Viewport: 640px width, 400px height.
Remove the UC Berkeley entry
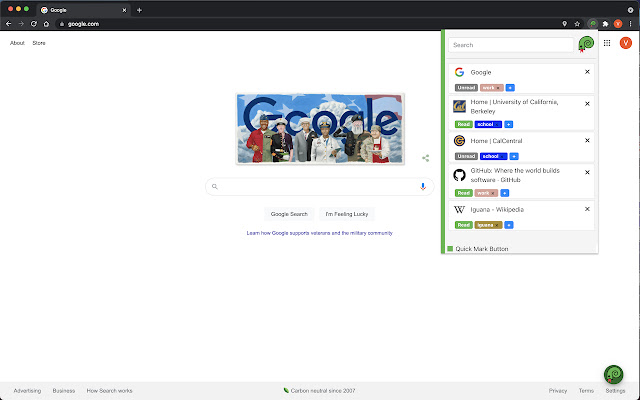[587, 104]
